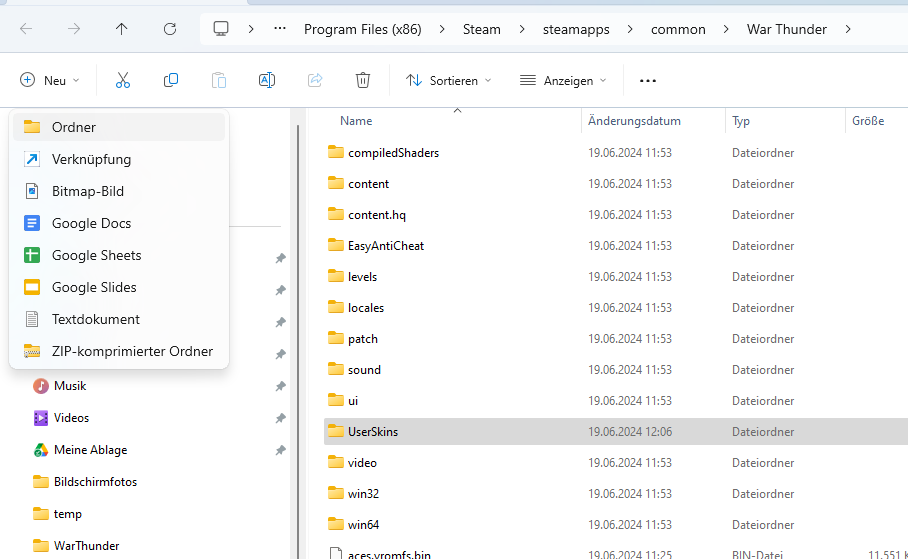This screenshot has height=559, width=908.
Task: Expand chevron after War Thunder breadcrumb
Action: [x=848, y=29]
